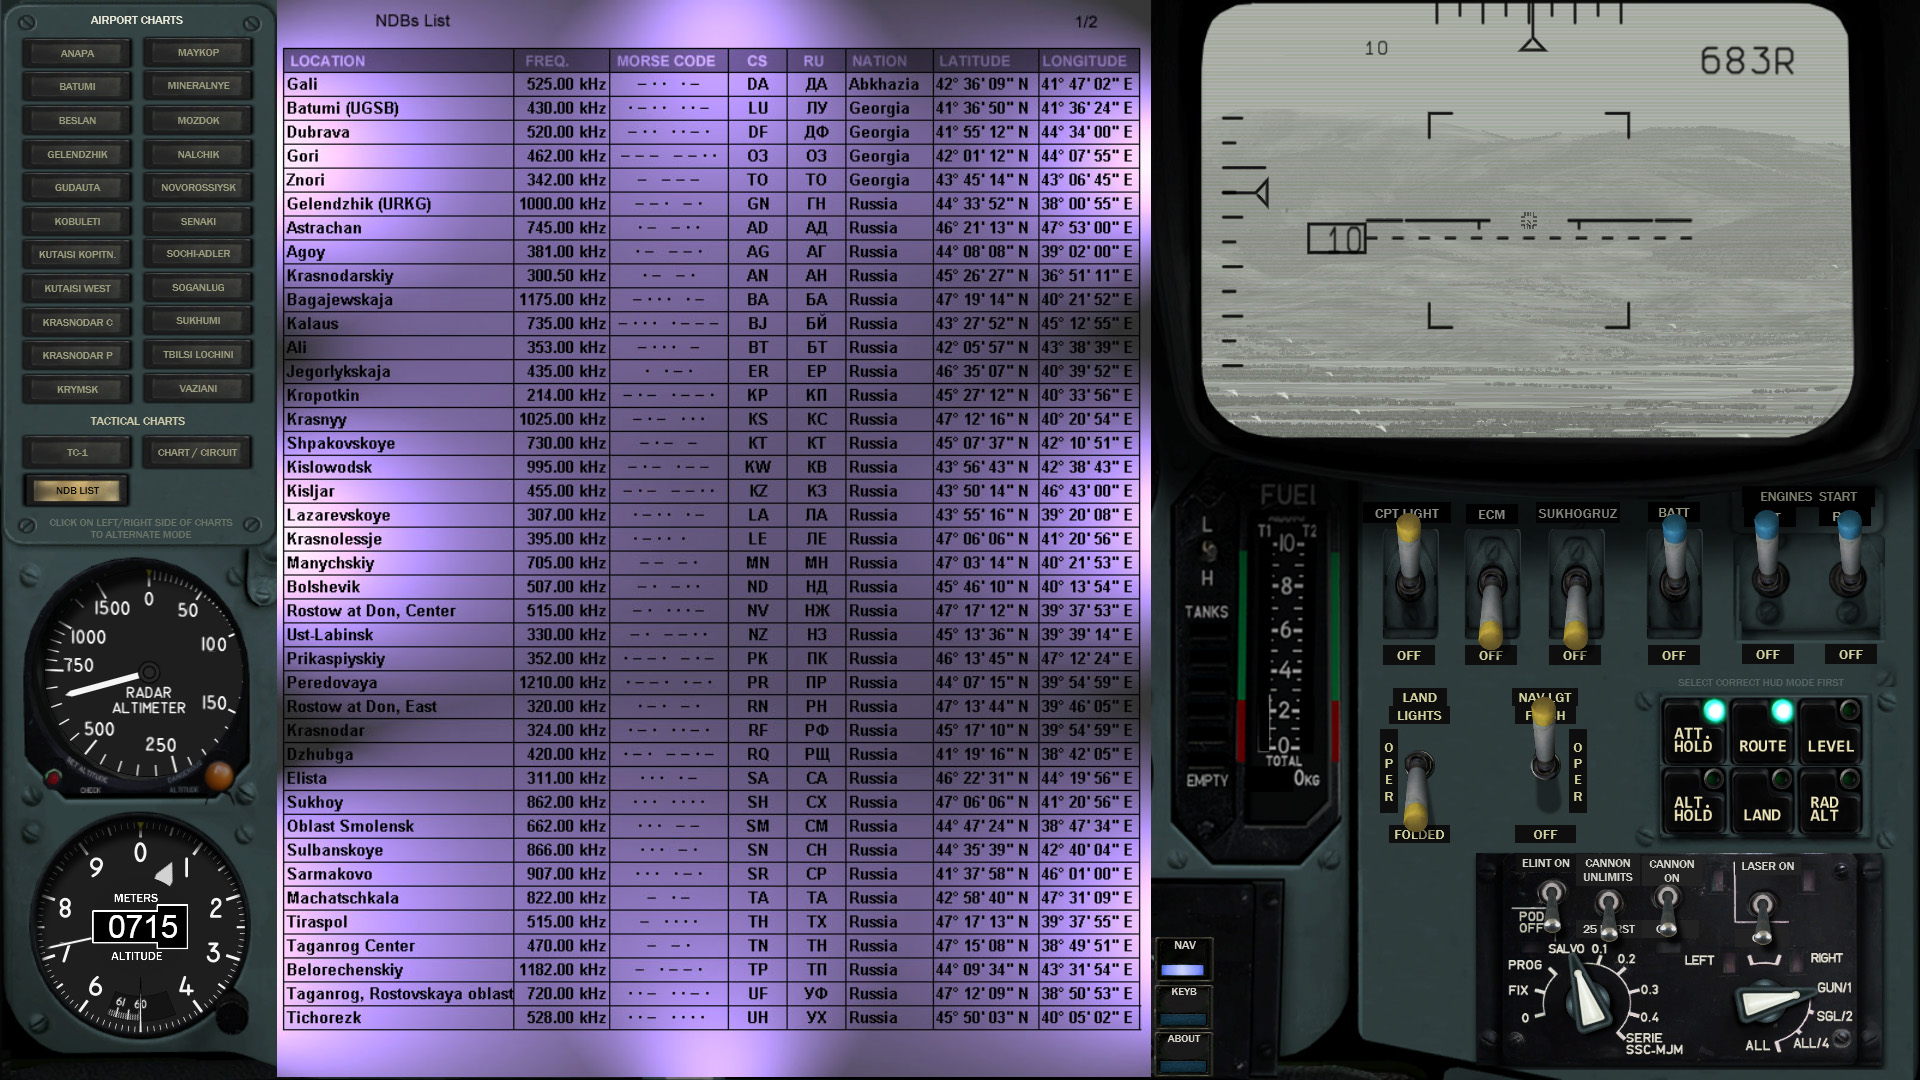The image size is (1920, 1080).
Task: Open the TC-1 tactical chart
Action: 77,453
